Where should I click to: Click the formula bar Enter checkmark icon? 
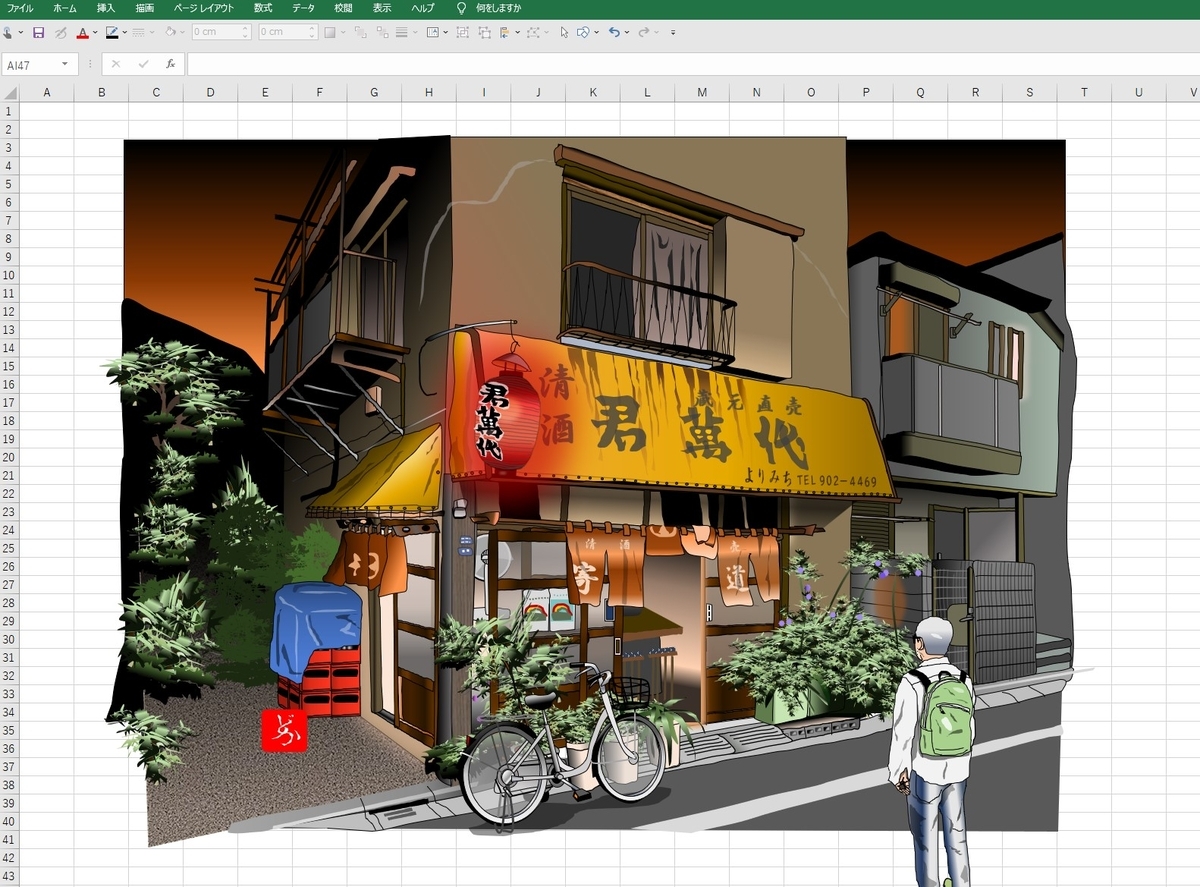point(143,64)
